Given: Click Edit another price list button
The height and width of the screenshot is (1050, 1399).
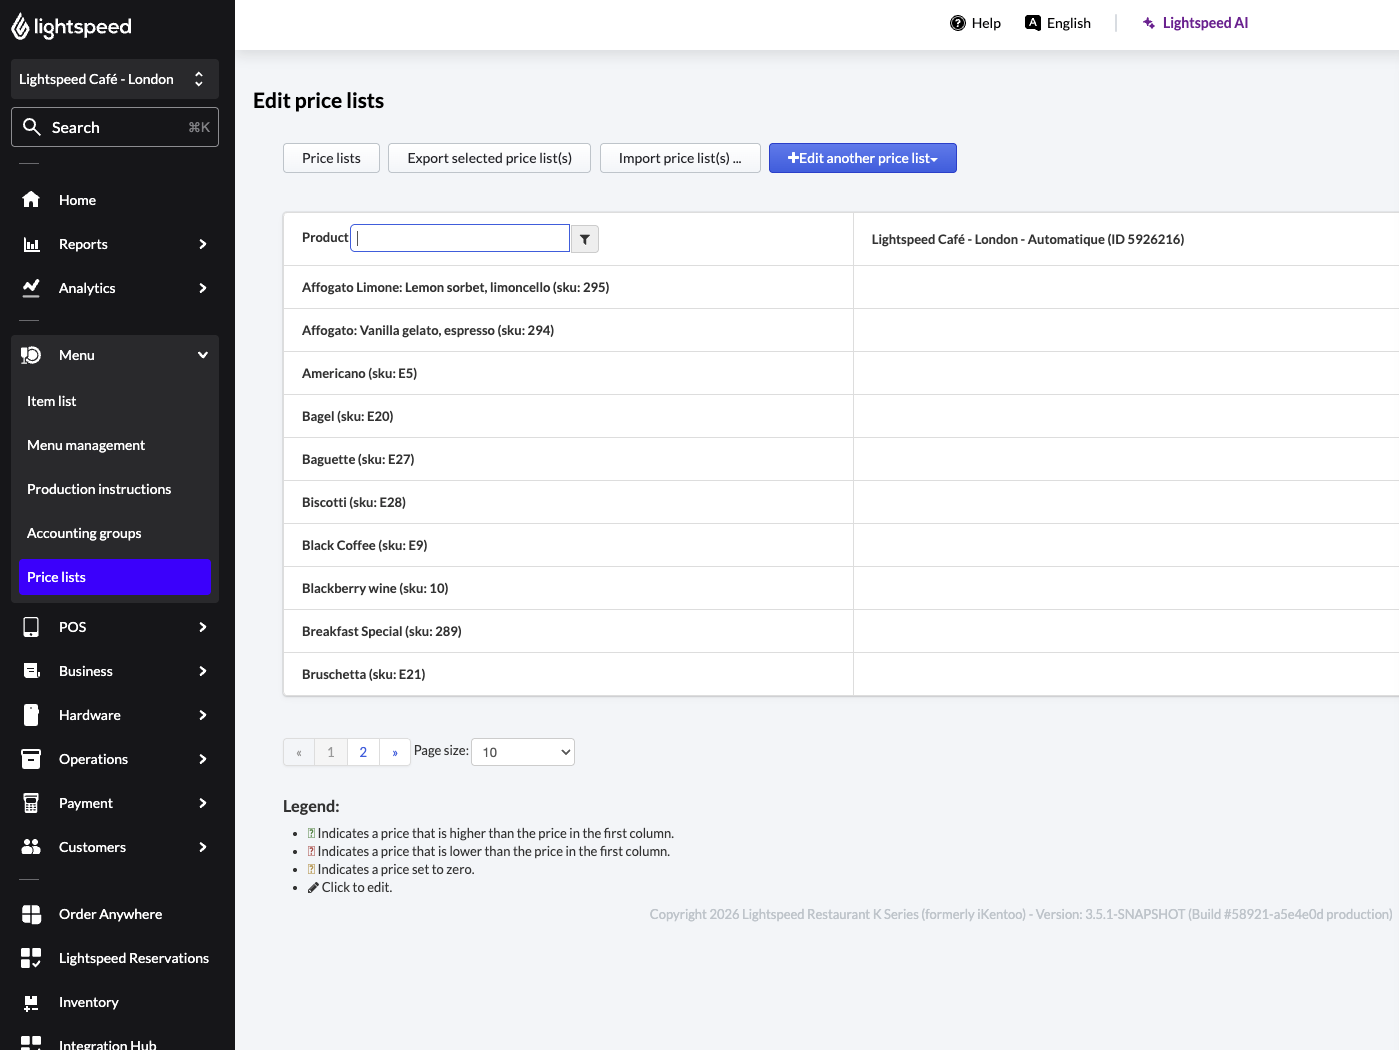Looking at the screenshot, I should [863, 158].
